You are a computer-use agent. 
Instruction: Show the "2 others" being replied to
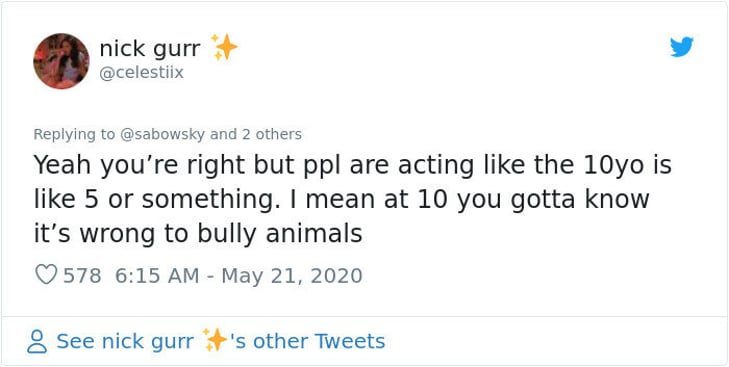click(x=271, y=134)
